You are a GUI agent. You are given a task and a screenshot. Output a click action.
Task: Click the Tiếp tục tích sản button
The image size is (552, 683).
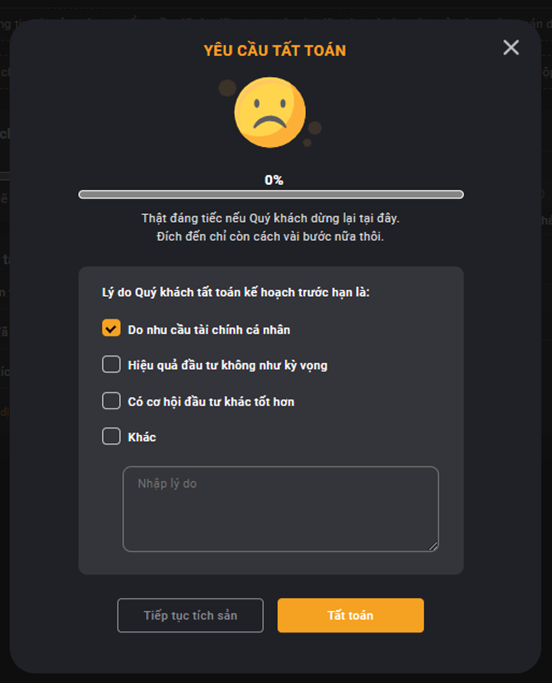[x=190, y=615]
